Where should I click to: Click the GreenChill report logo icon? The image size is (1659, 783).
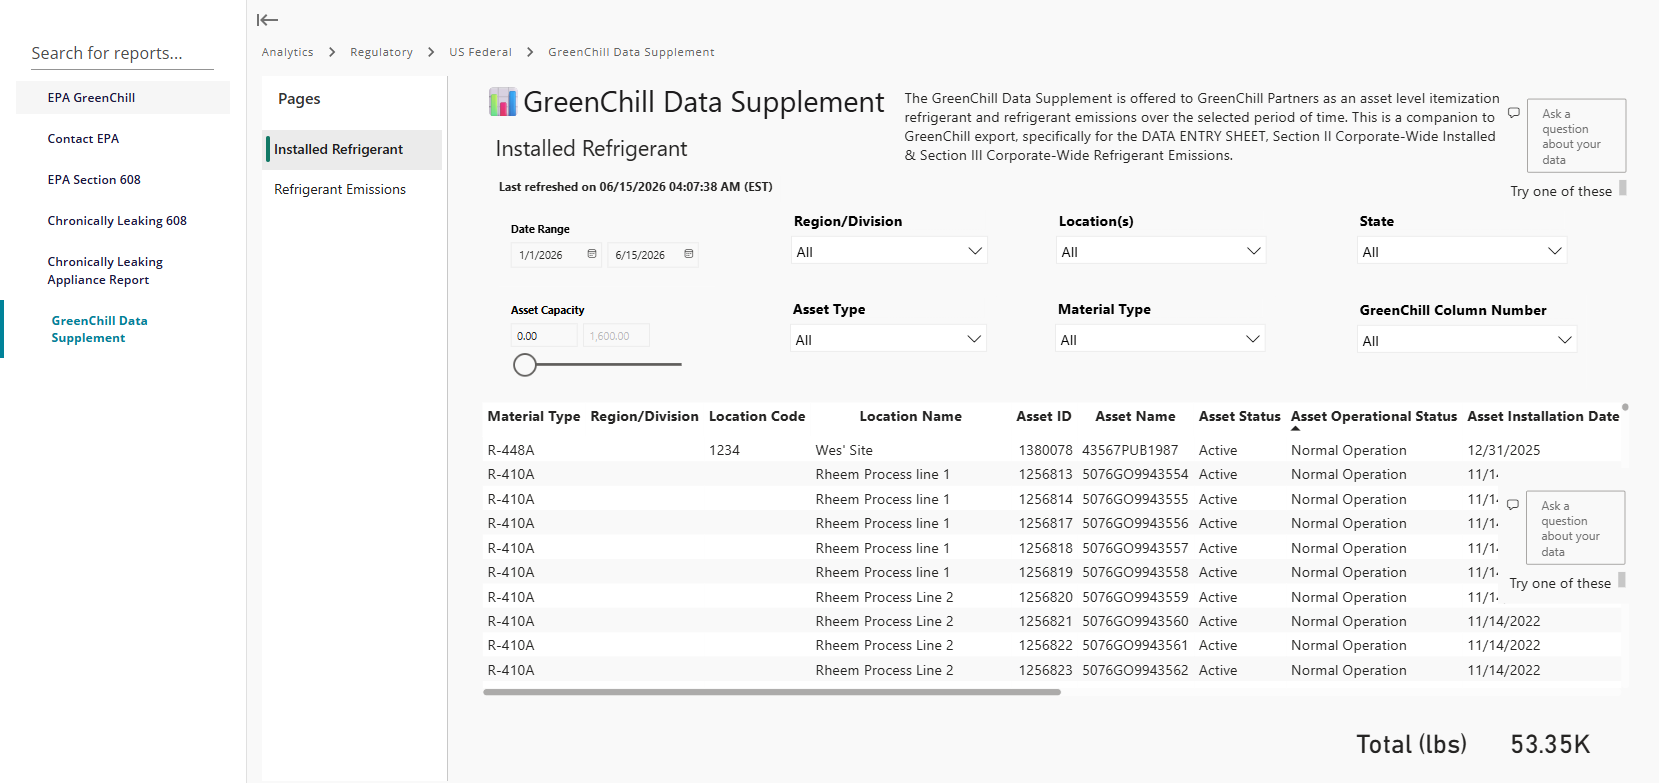click(502, 102)
